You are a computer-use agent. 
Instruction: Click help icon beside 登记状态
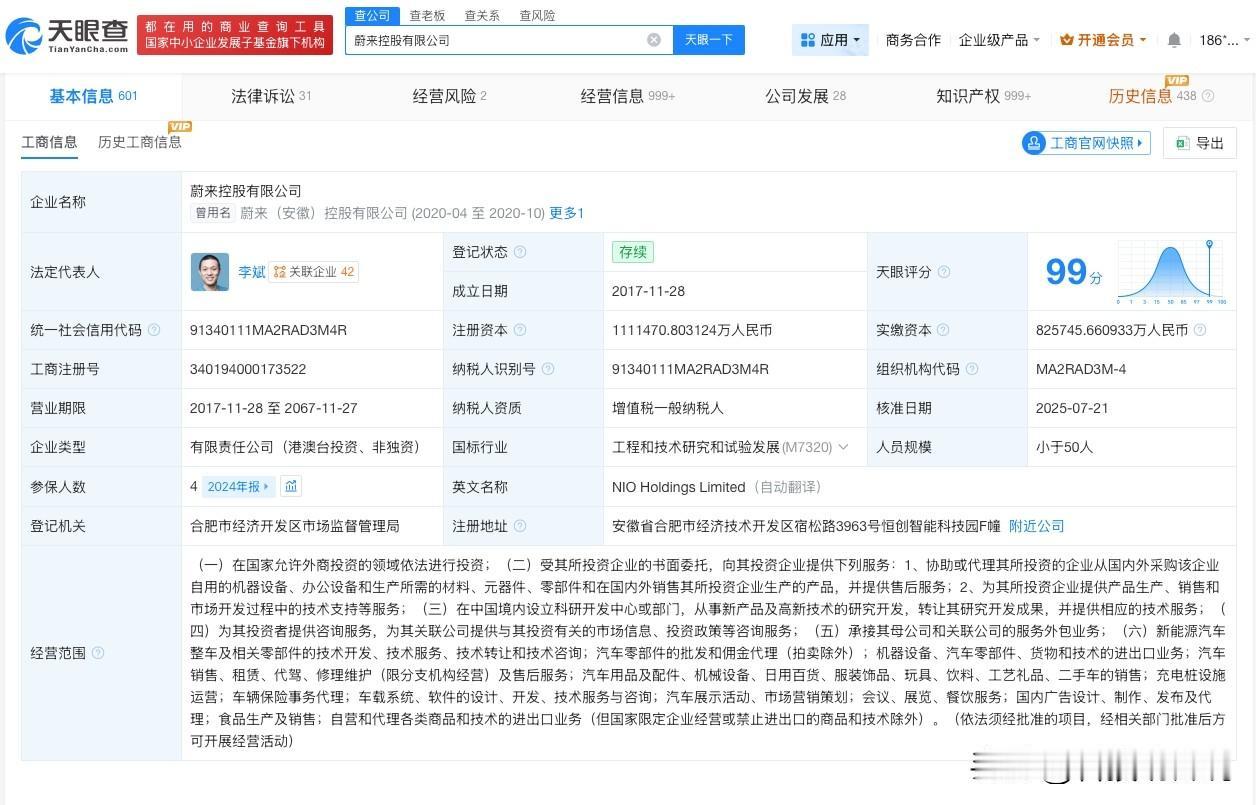[519, 252]
